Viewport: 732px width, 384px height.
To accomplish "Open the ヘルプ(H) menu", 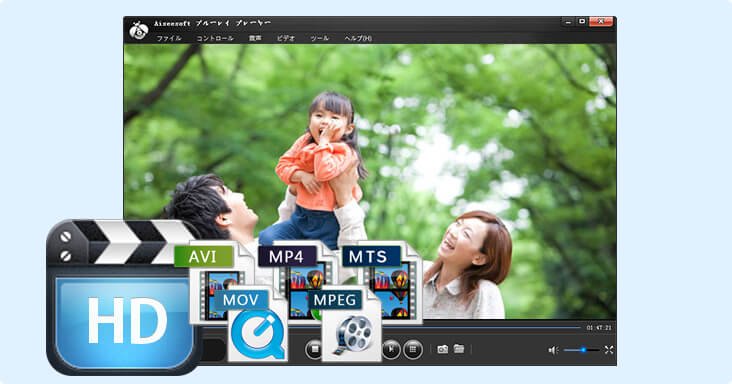I will pyautogui.click(x=358, y=38).
